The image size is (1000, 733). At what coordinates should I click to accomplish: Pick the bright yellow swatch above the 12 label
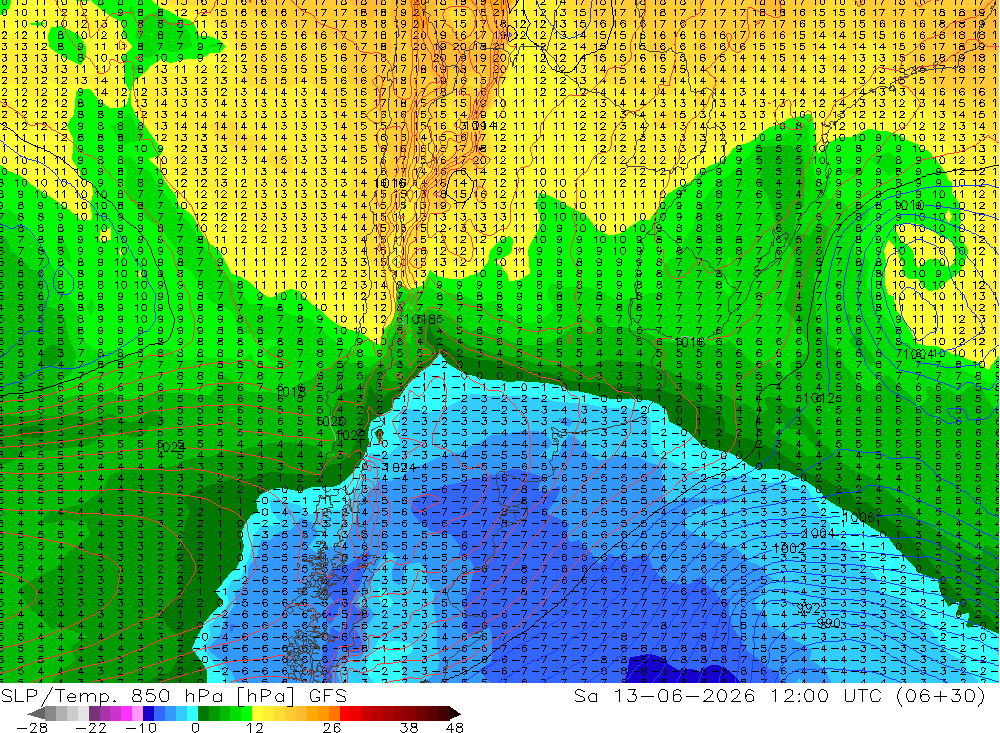pos(257,713)
